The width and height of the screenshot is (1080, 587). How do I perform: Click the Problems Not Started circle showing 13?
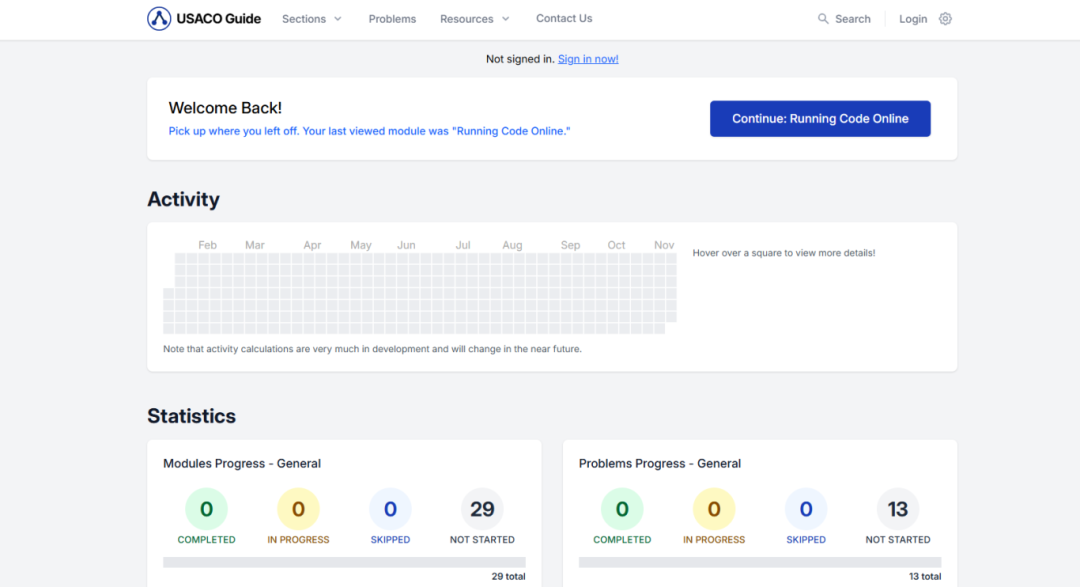tap(898, 509)
